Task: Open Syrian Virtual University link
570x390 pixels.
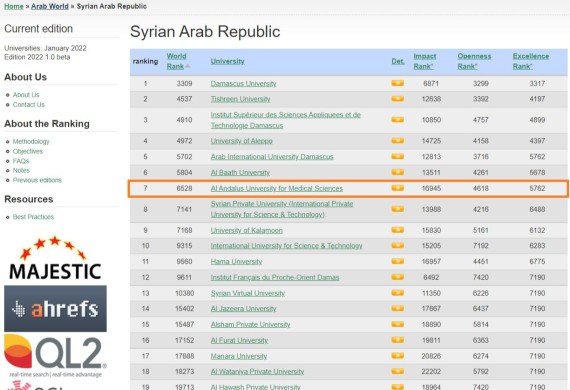Action: [248, 293]
